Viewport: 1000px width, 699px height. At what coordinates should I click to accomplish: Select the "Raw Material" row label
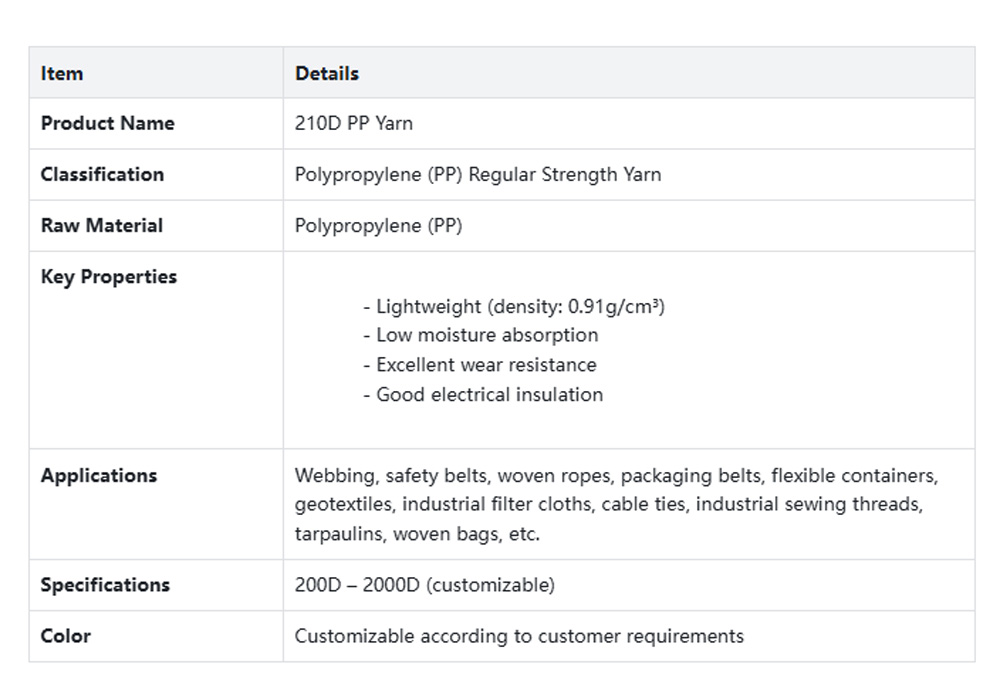click(101, 225)
